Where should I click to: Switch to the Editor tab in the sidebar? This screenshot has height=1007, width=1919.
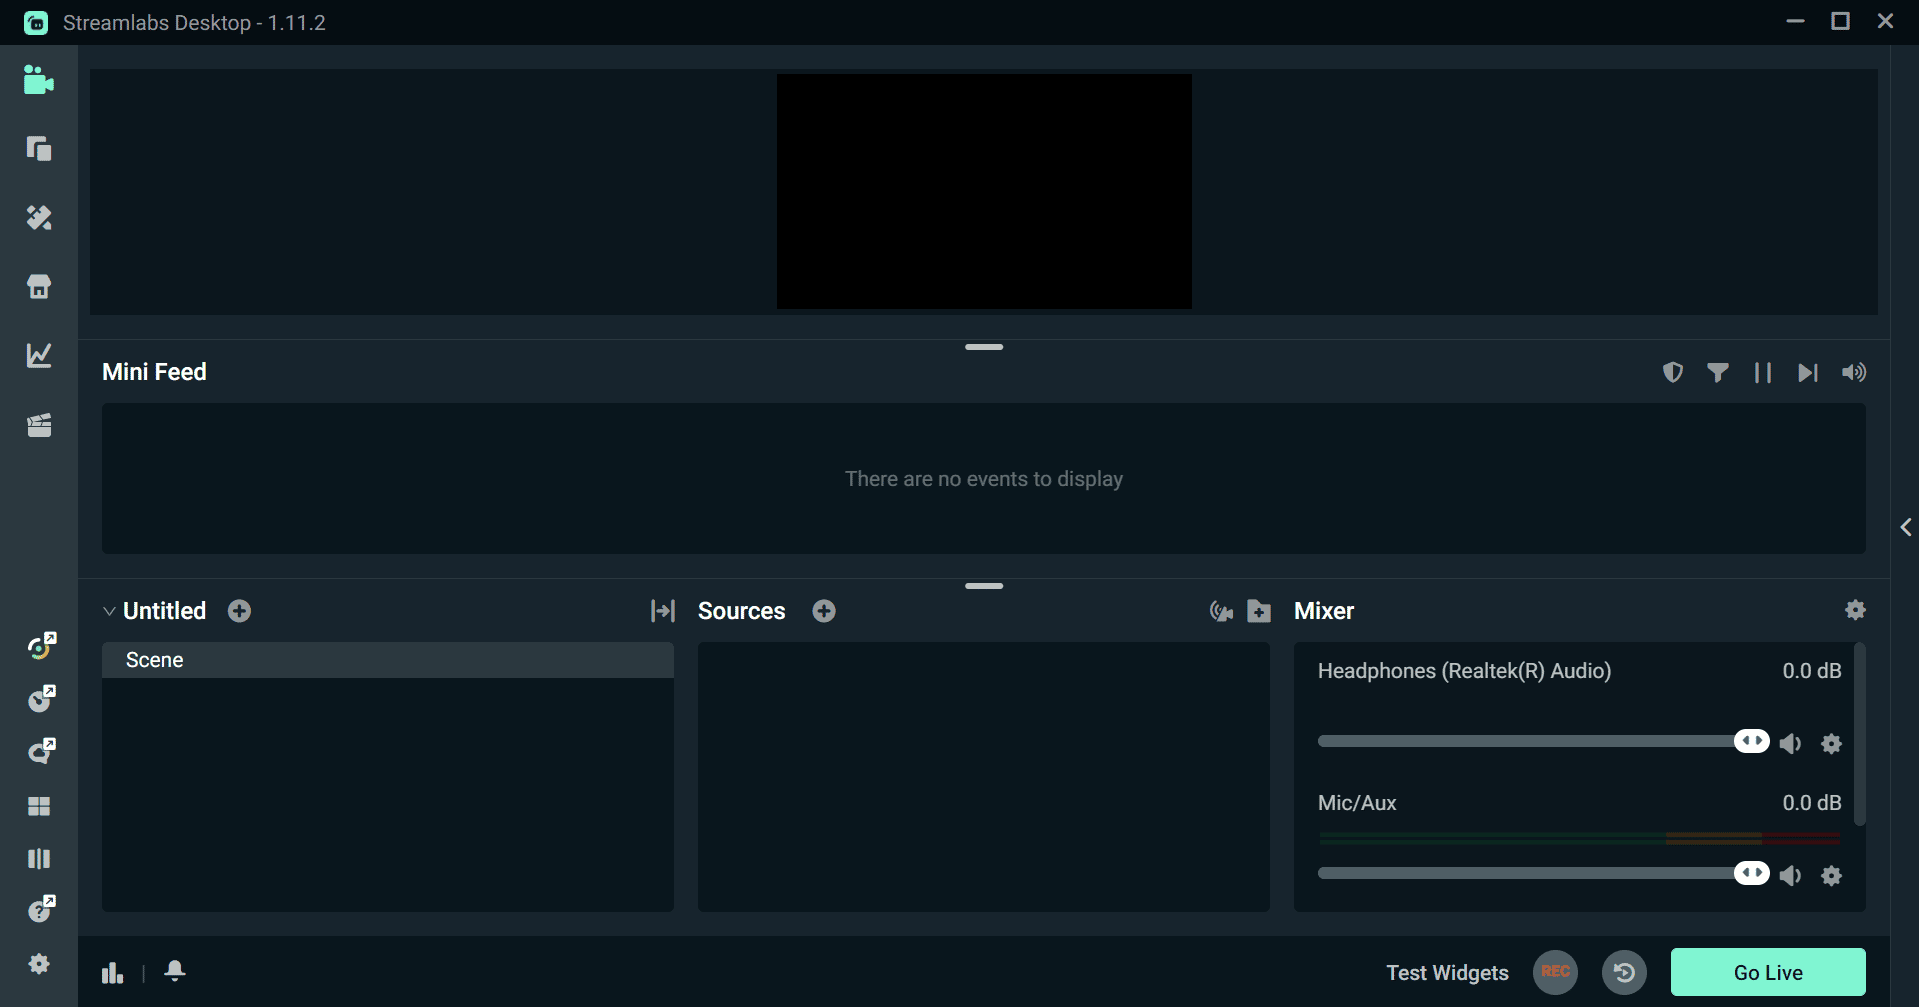pos(38,80)
